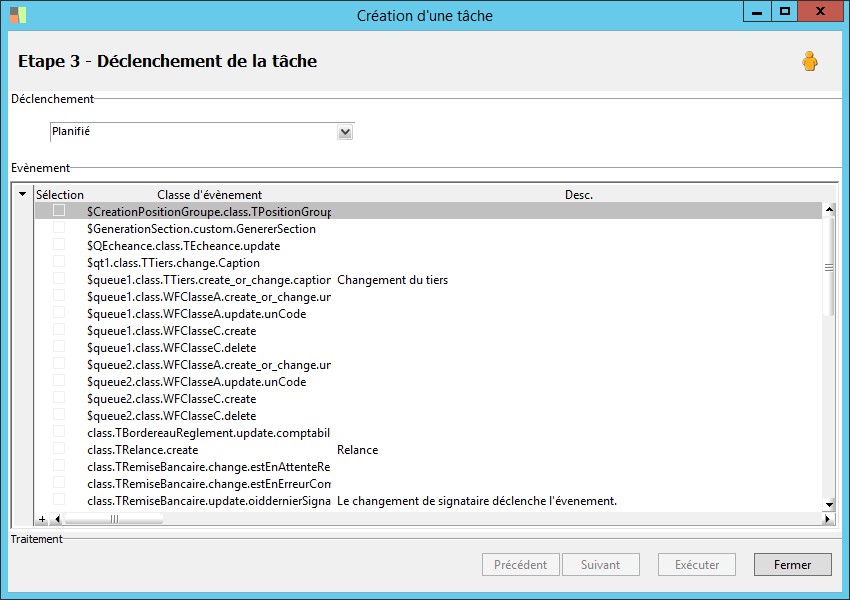This screenshot has width=850, height=600.
Task: Click the orange user assistant icon
Action: coord(810,61)
